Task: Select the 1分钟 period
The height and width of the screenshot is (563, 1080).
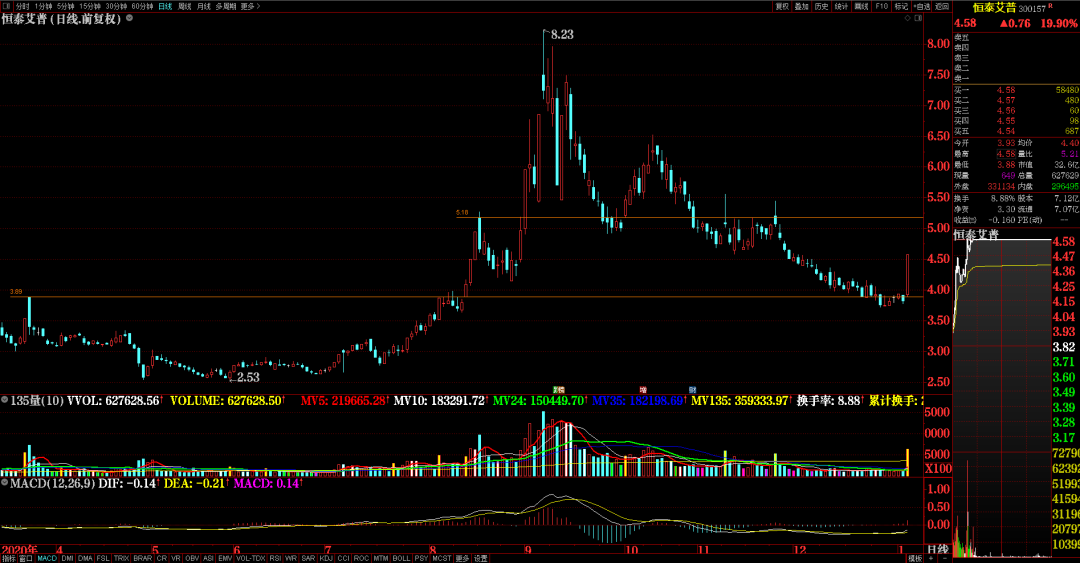Action: coord(43,6)
